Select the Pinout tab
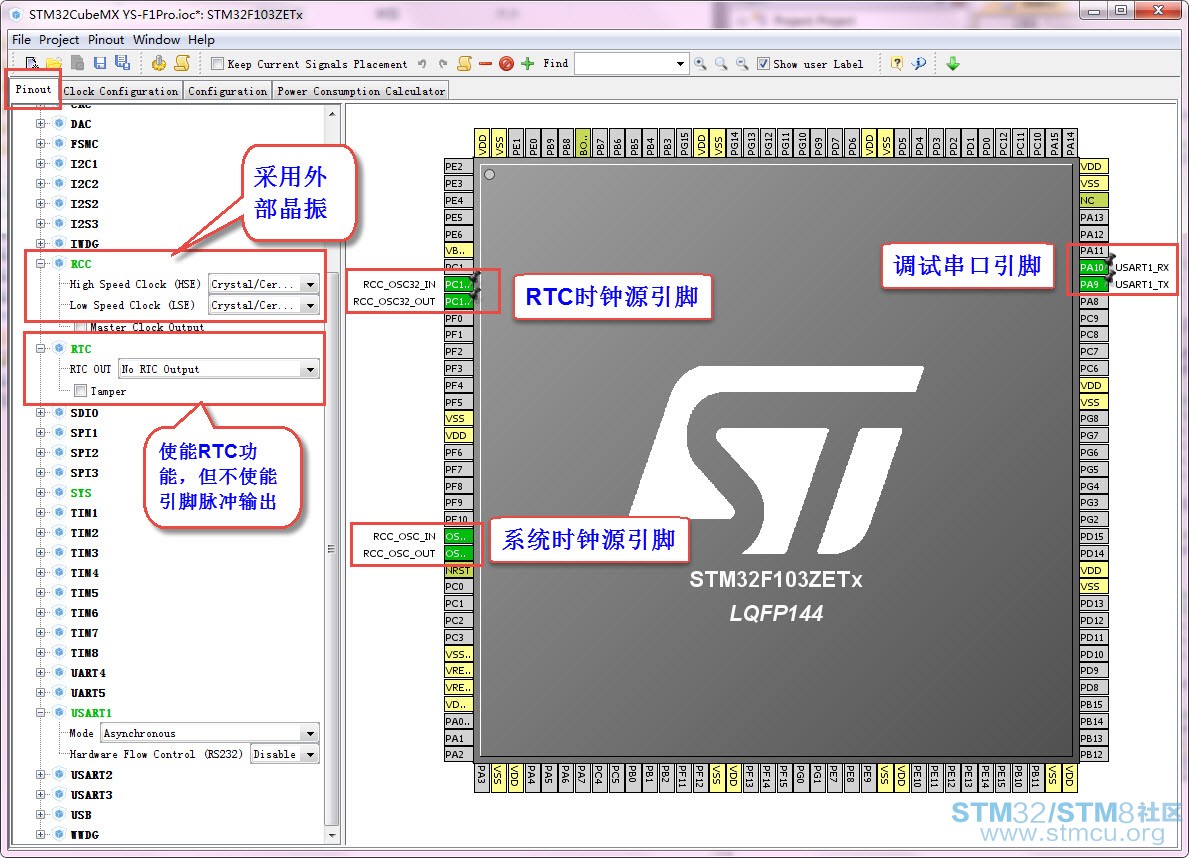The height and width of the screenshot is (858, 1189). pyautogui.click(x=33, y=90)
